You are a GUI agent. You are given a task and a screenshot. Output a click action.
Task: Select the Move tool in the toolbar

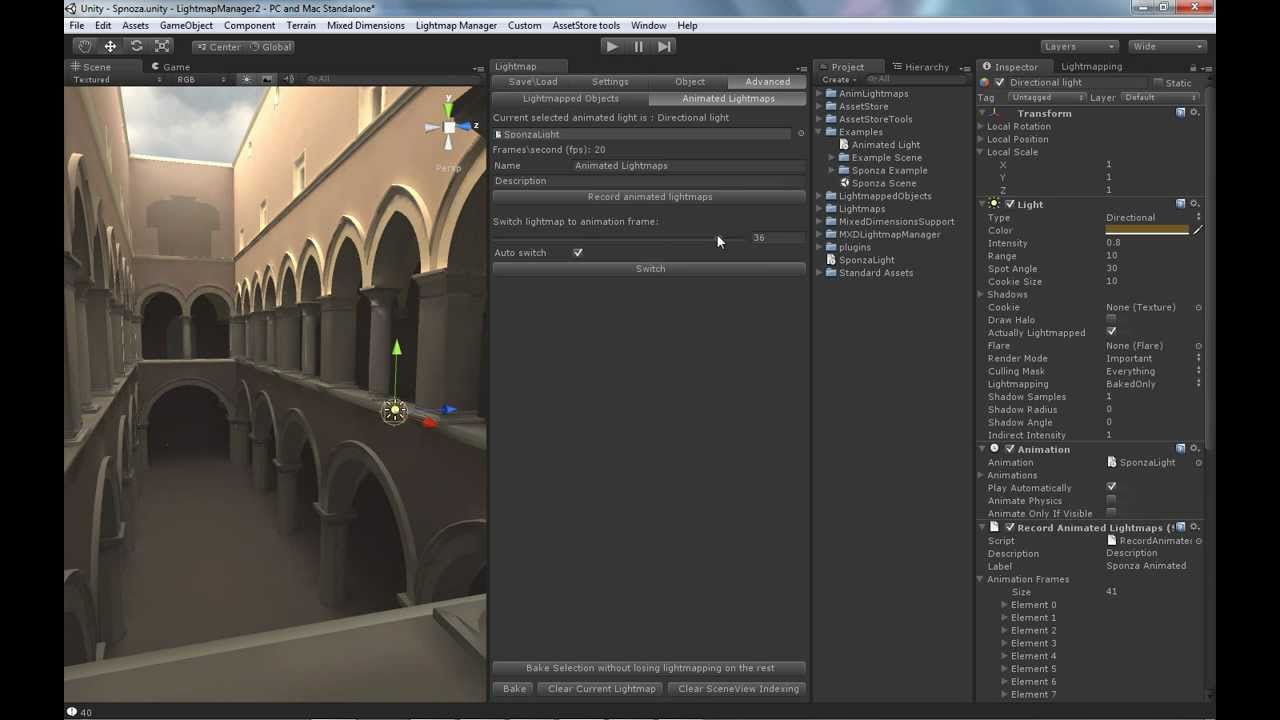click(x=110, y=46)
